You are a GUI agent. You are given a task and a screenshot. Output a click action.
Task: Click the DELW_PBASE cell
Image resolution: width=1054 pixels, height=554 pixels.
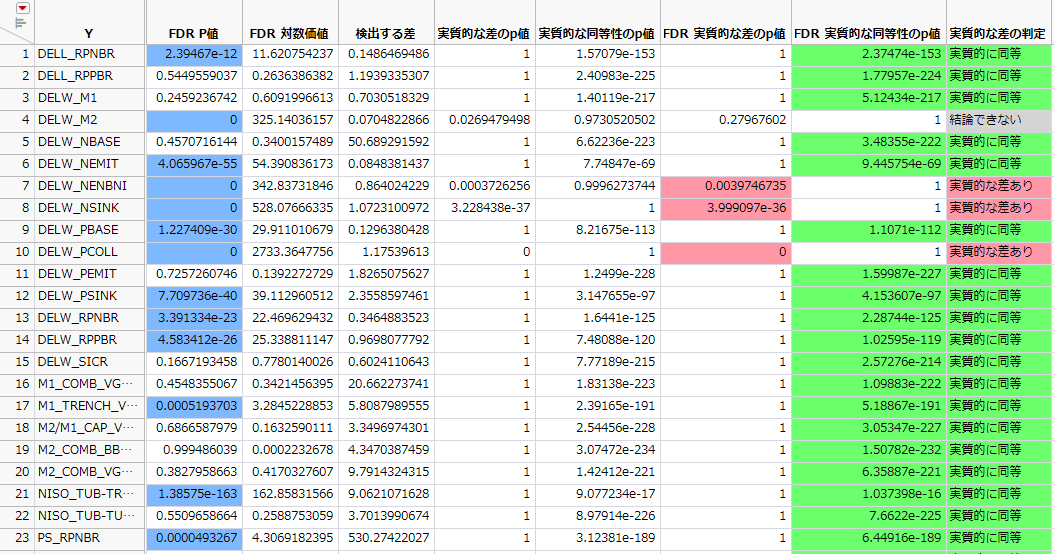(89, 229)
